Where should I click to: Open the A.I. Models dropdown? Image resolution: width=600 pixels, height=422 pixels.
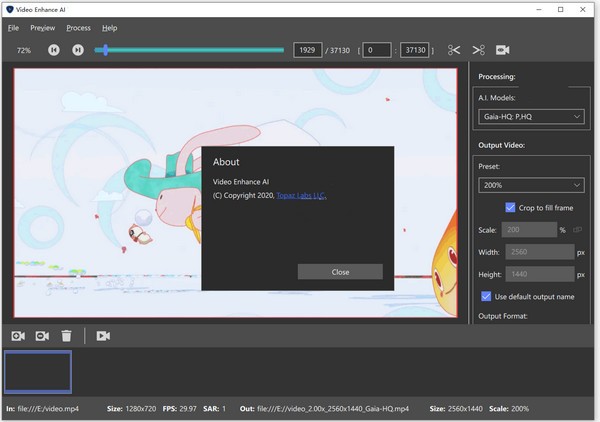pyautogui.click(x=530, y=117)
